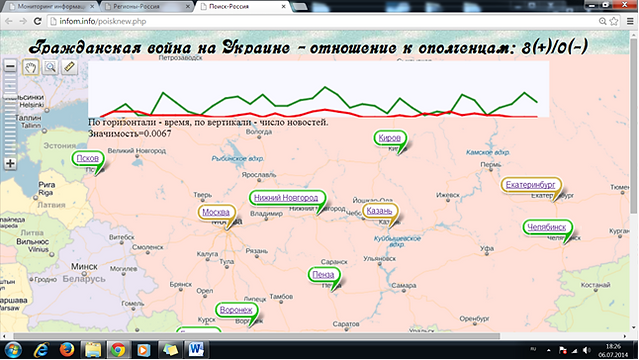Open a new browser tab
Screen dimensions: 639x360
[x=300, y=7]
